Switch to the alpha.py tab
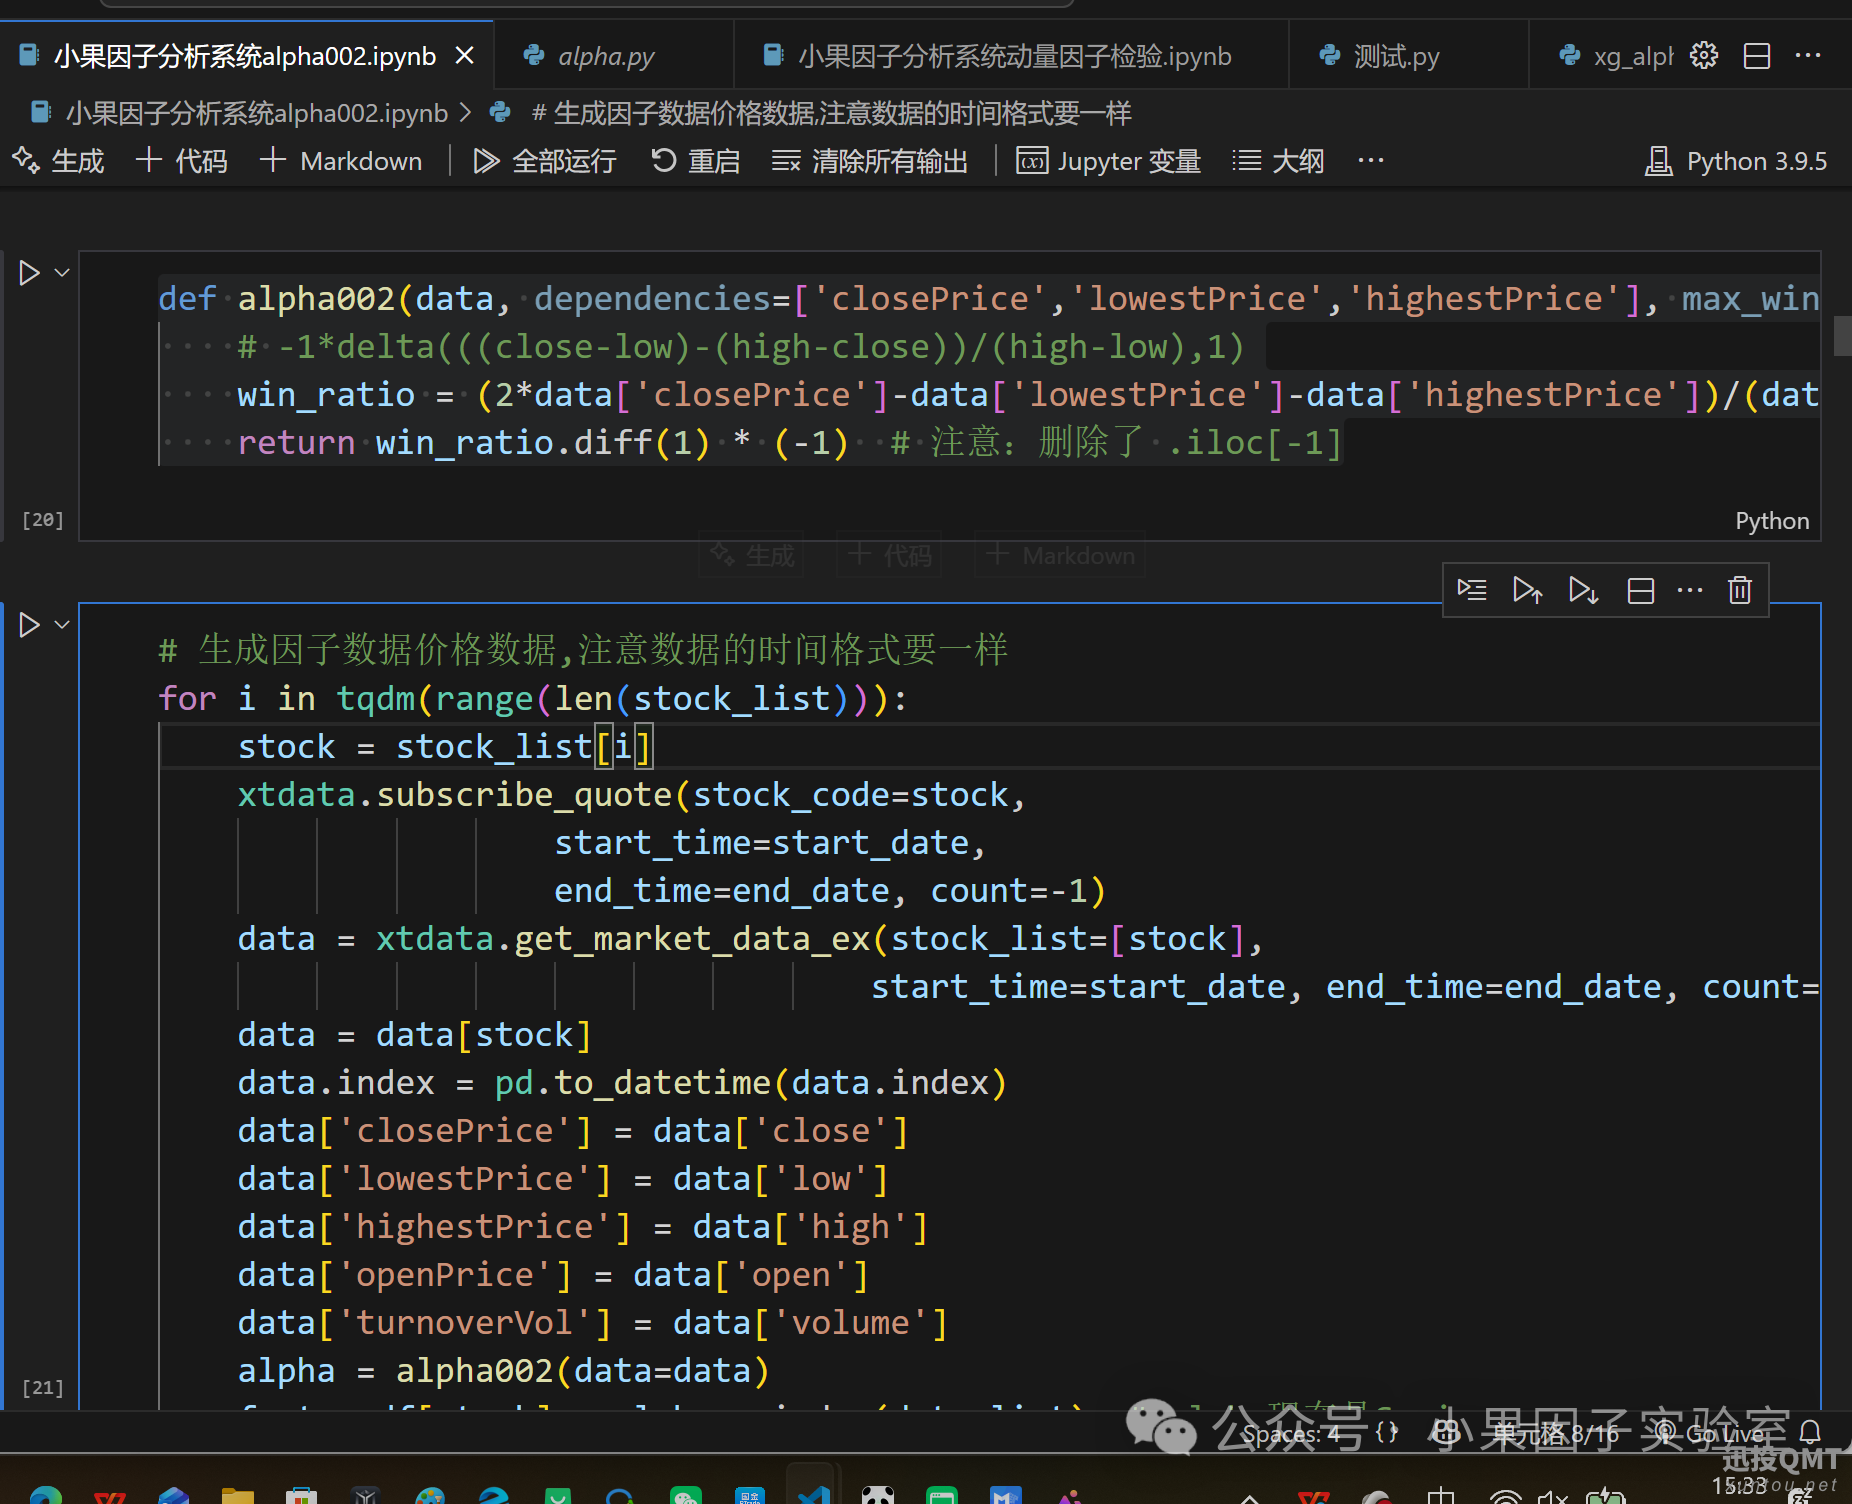This screenshot has width=1852, height=1504. pos(613,56)
